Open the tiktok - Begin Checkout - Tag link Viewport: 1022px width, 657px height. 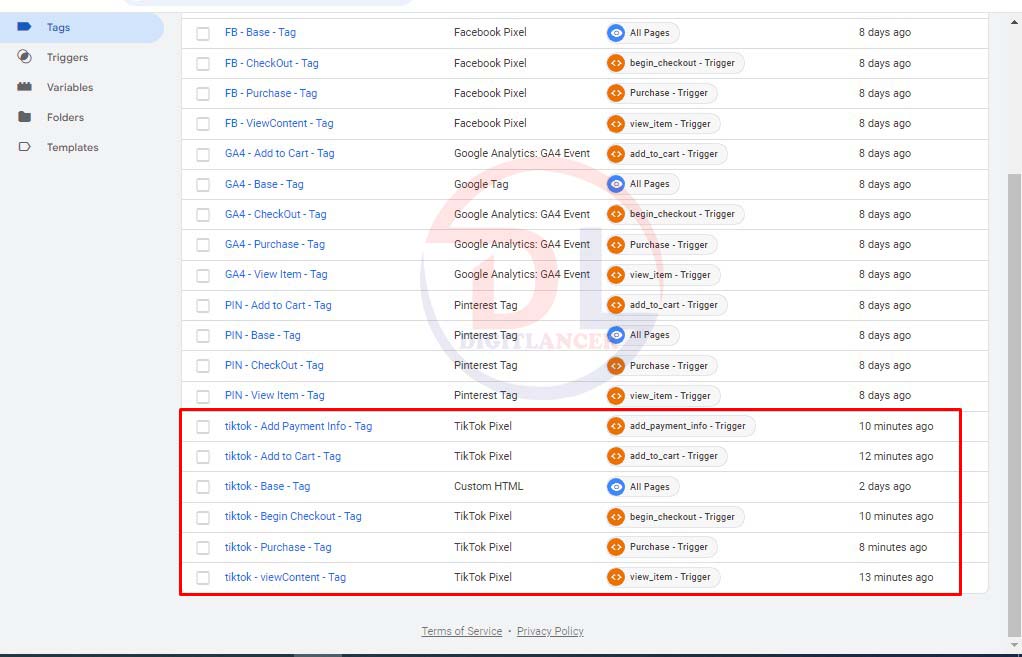point(293,516)
